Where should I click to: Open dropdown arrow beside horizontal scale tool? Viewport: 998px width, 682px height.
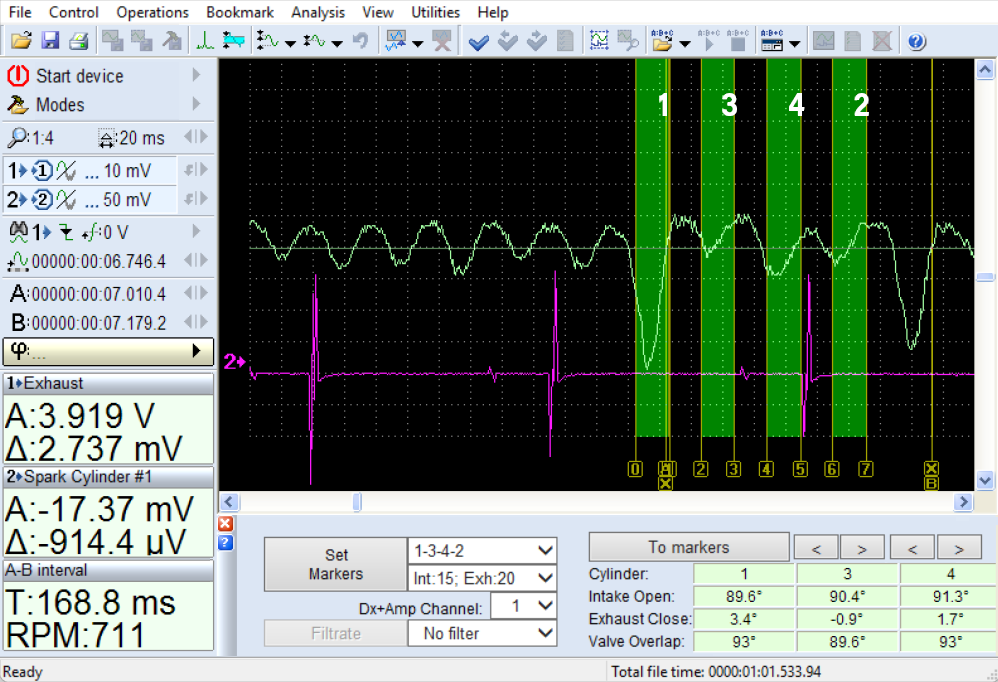pyautogui.click(x=337, y=43)
